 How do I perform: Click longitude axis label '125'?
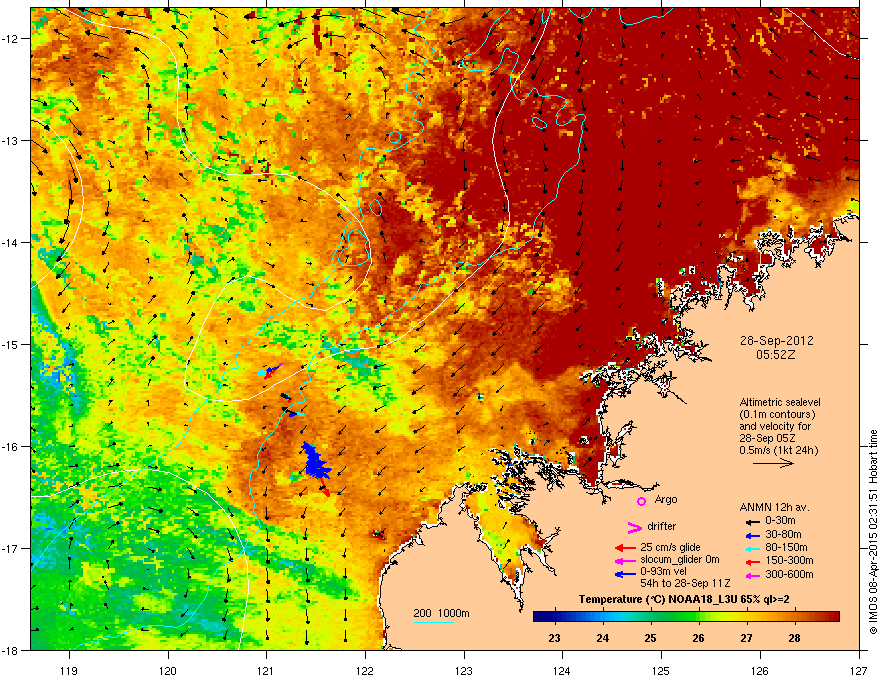tap(661, 670)
